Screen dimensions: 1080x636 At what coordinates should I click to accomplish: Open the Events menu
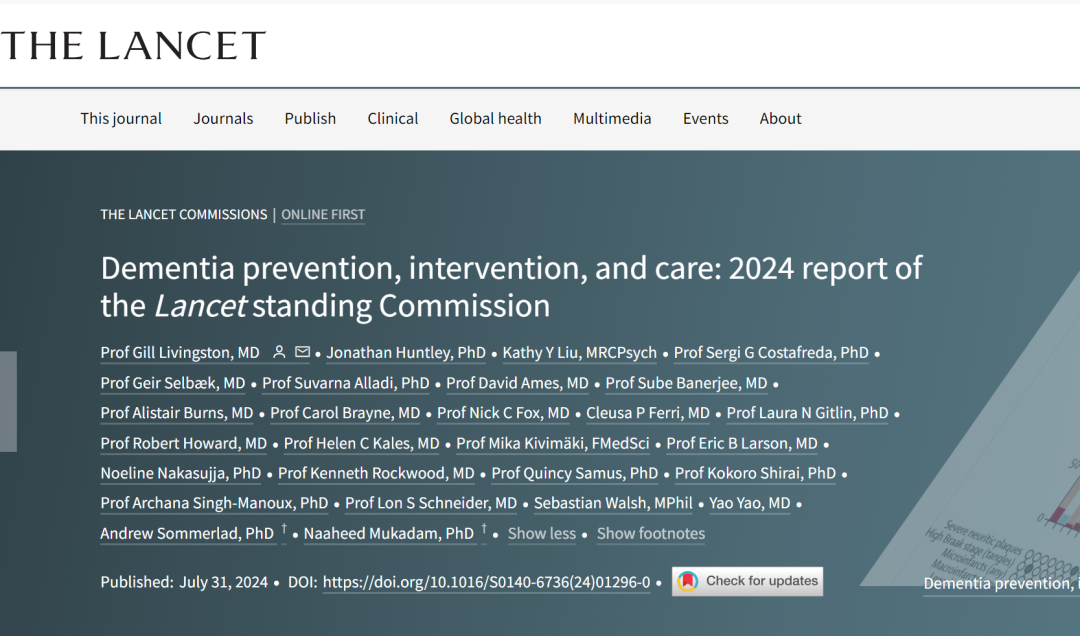(705, 119)
